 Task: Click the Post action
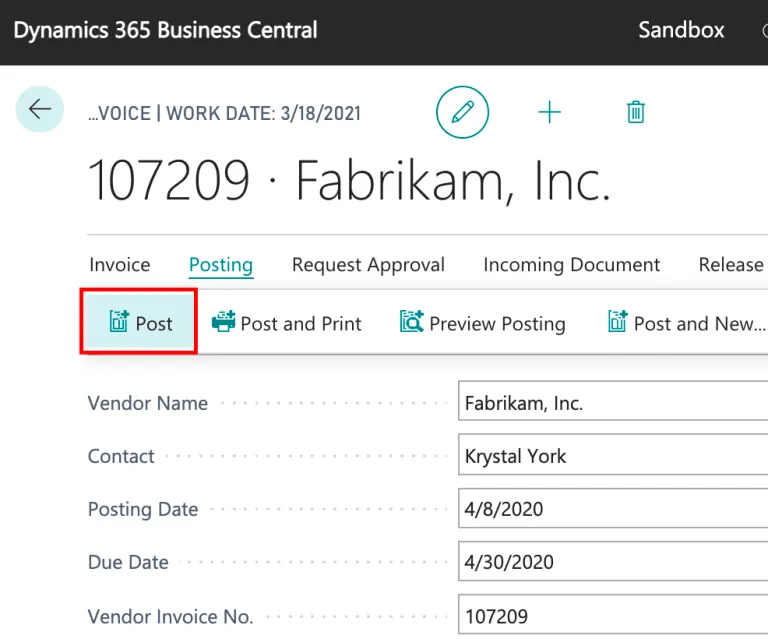tap(139, 322)
